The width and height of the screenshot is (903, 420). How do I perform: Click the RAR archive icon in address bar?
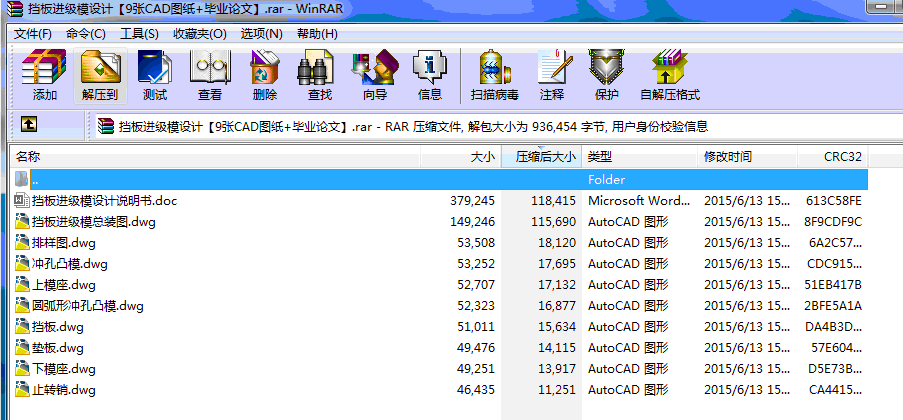click(x=105, y=126)
